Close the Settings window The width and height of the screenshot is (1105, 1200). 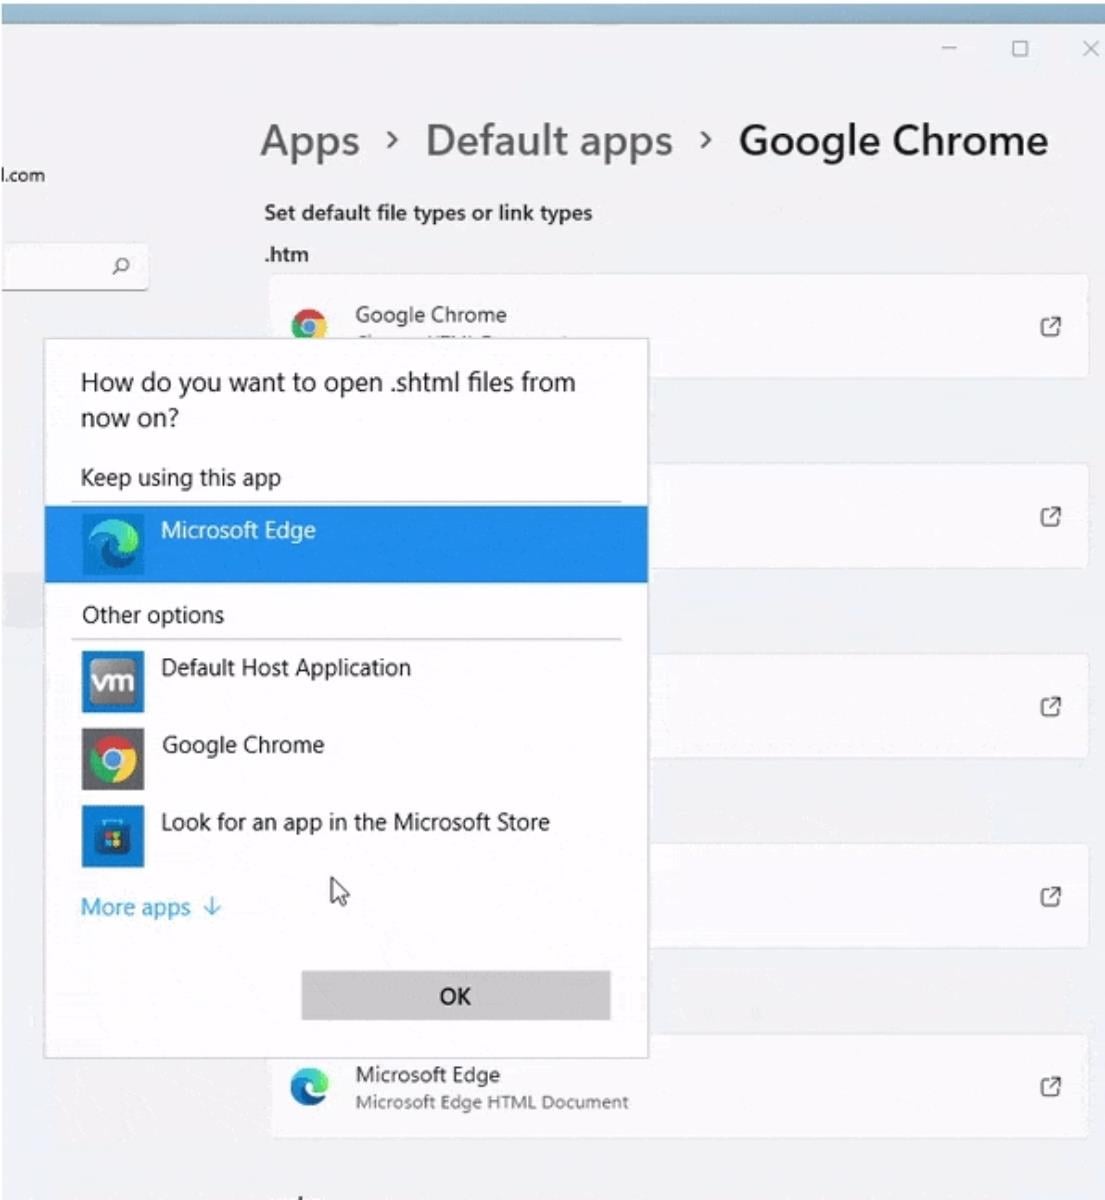pos(1090,48)
